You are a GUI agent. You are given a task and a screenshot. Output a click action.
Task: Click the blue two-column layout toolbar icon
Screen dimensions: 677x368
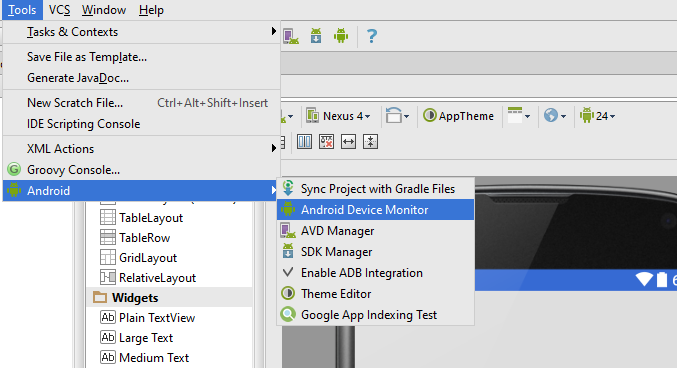coord(304,142)
